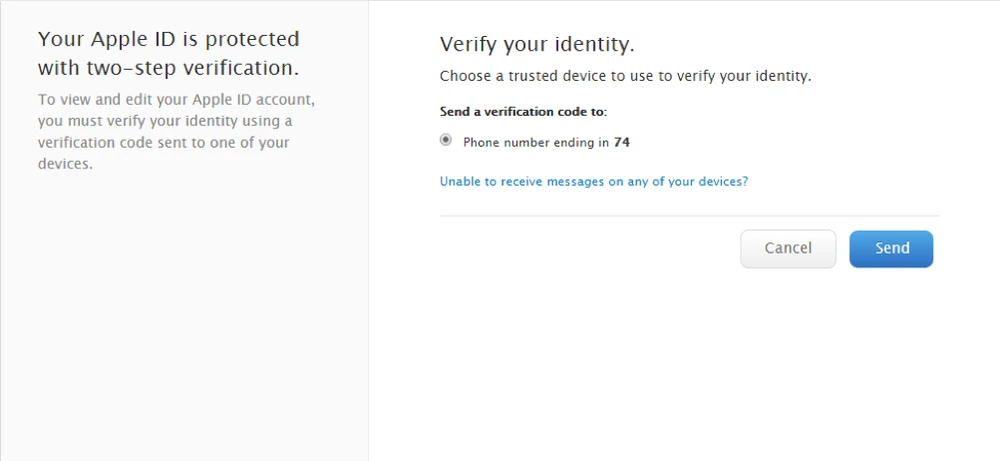Open the Unable to receive messages link

[594, 182]
